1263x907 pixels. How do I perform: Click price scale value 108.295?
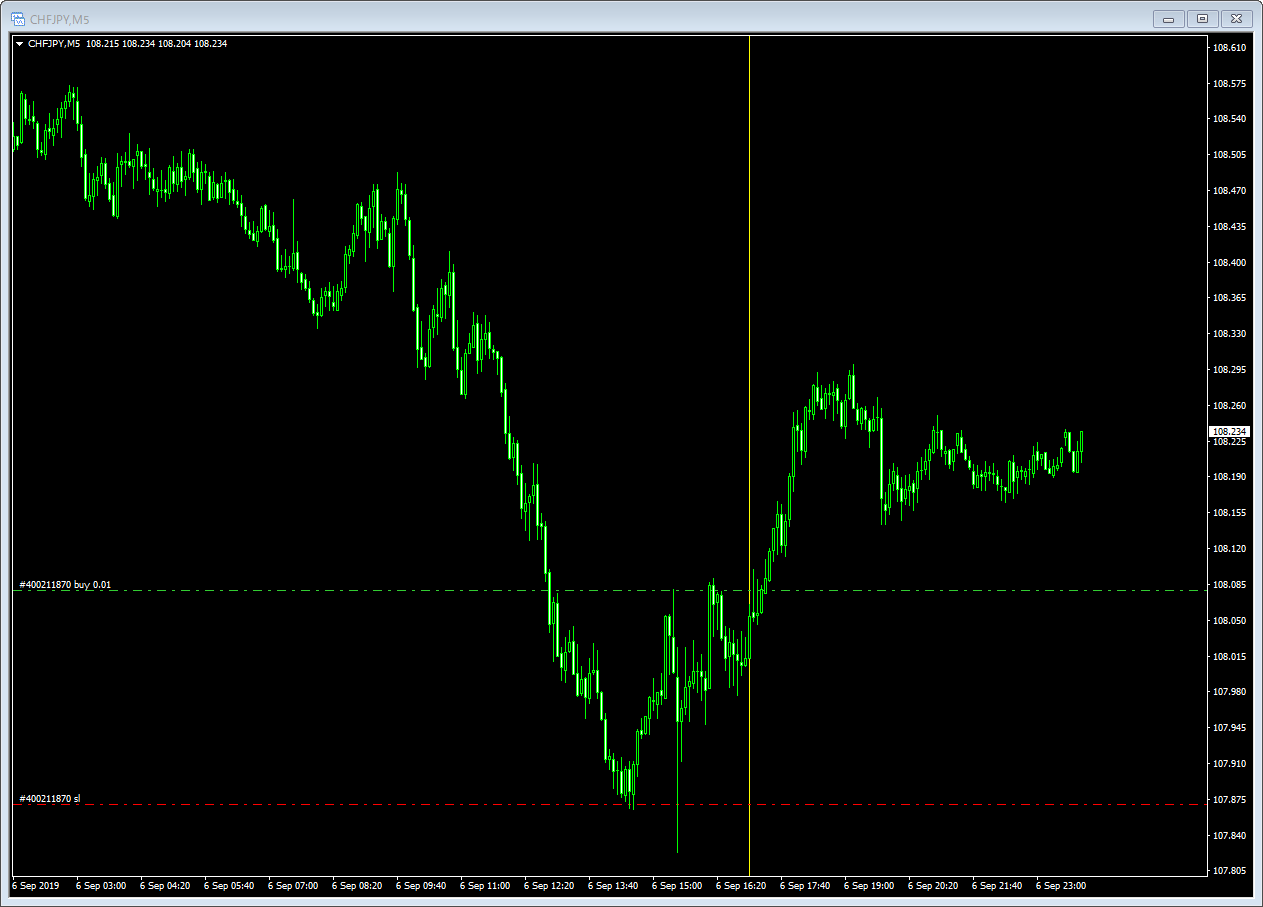[1229, 370]
